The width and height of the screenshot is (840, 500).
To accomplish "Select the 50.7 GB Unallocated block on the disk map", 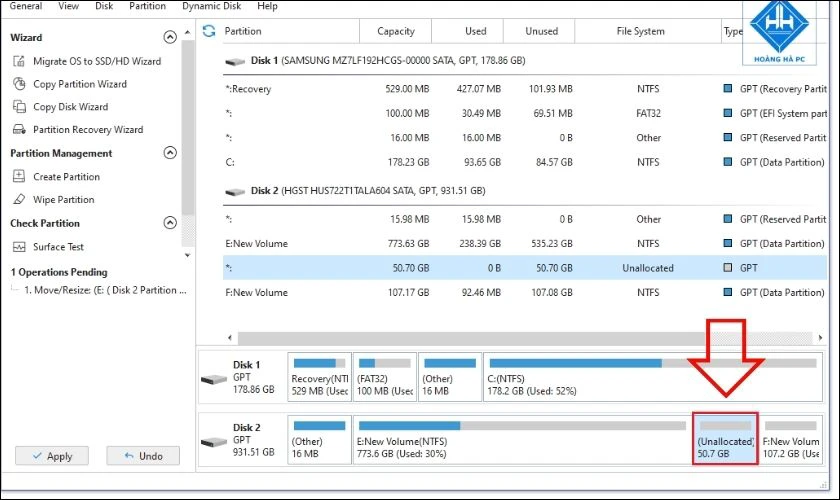I will (x=725, y=438).
